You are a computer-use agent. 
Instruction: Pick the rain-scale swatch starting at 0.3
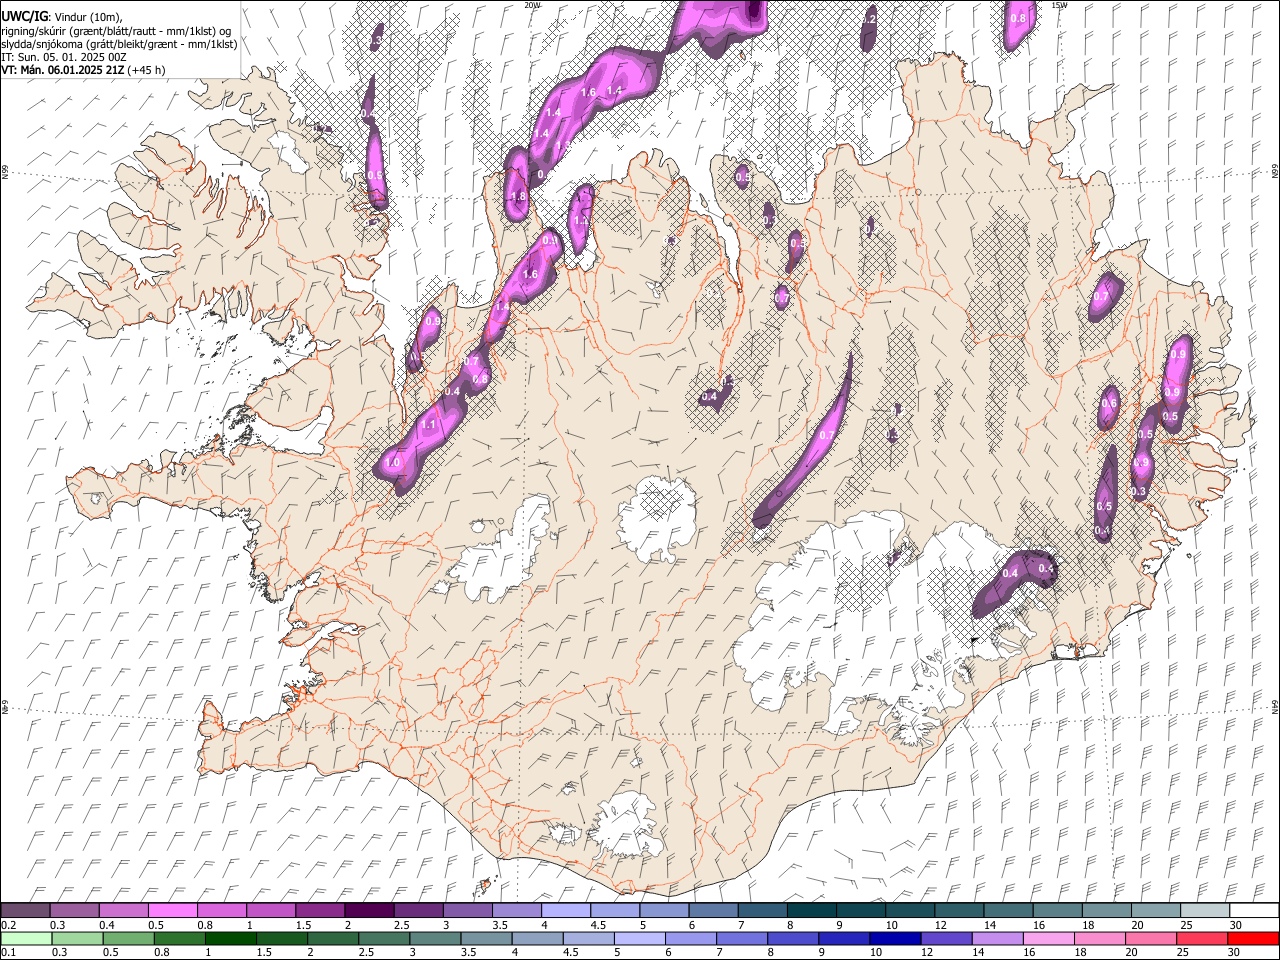(x=77, y=938)
